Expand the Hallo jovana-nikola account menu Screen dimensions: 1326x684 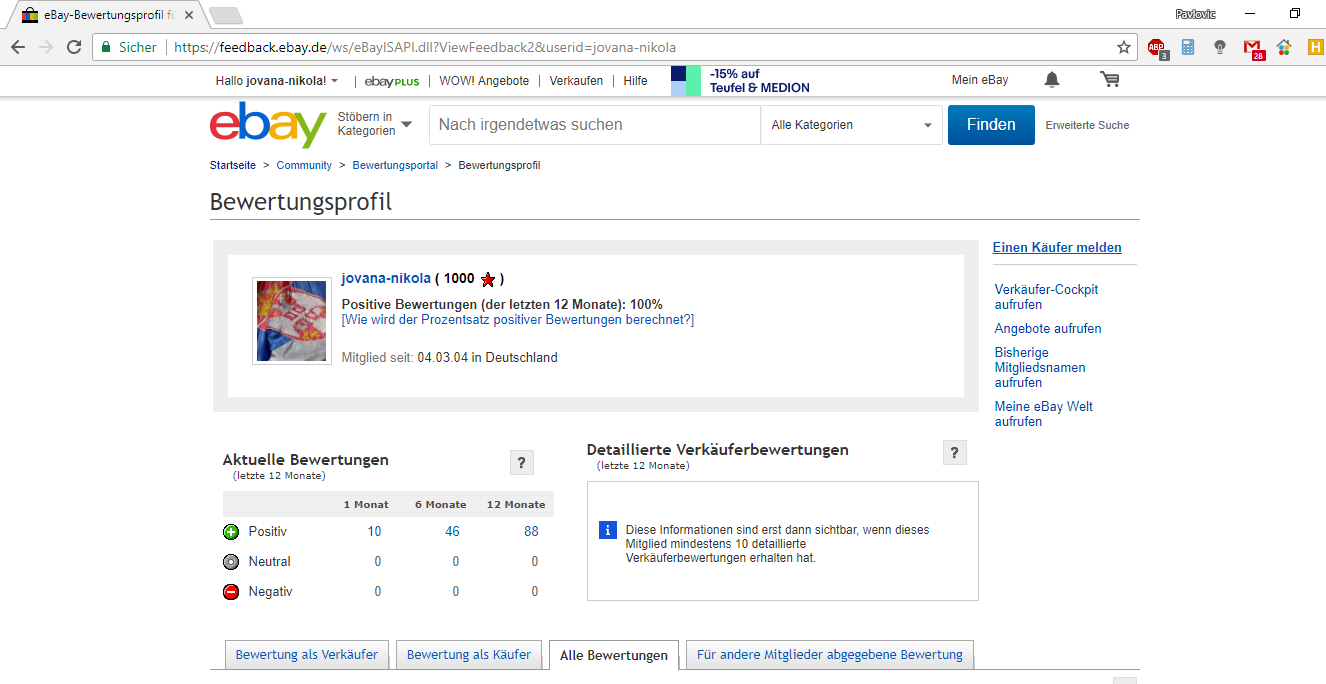(277, 81)
